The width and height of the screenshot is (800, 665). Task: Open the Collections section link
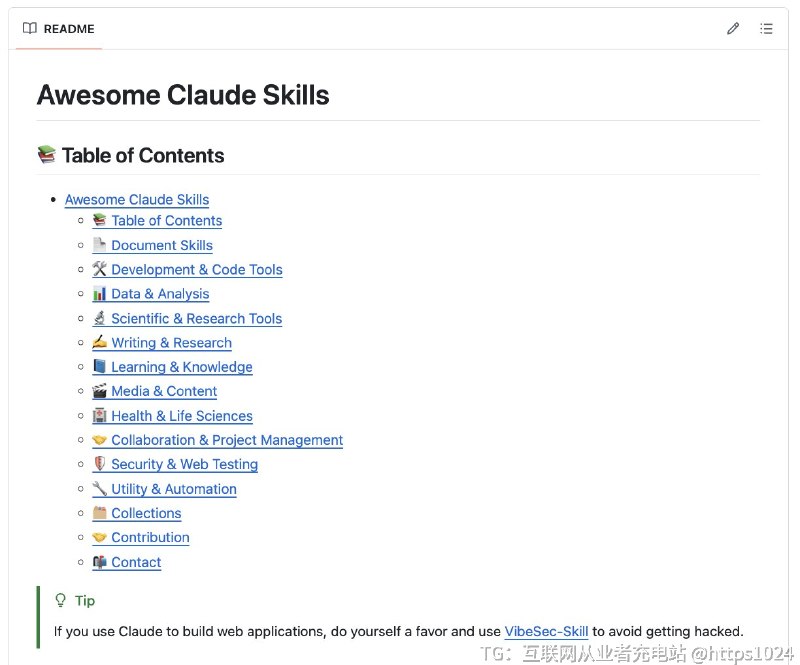coord(146,513)
